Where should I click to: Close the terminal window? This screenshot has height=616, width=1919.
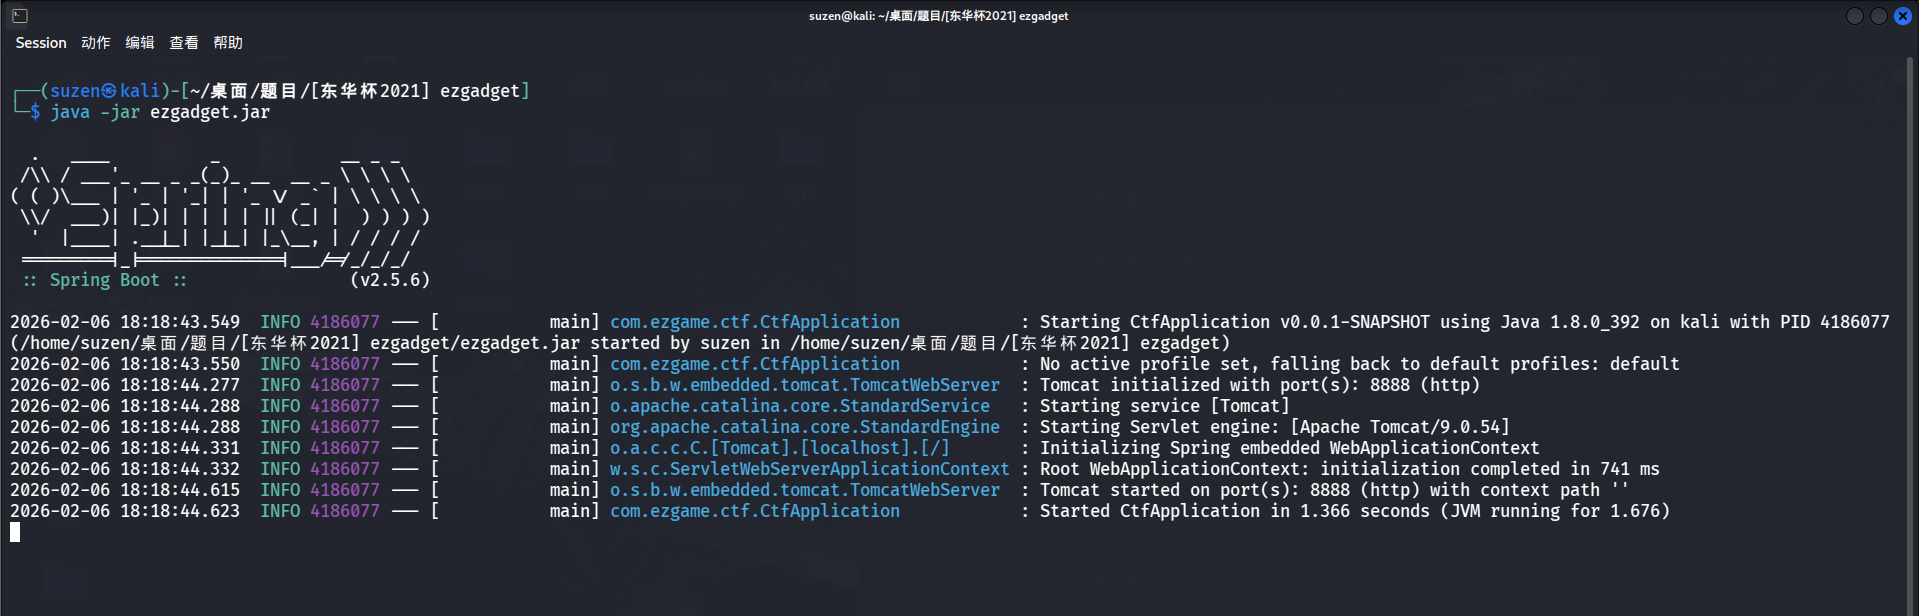tap(1902, 16)
